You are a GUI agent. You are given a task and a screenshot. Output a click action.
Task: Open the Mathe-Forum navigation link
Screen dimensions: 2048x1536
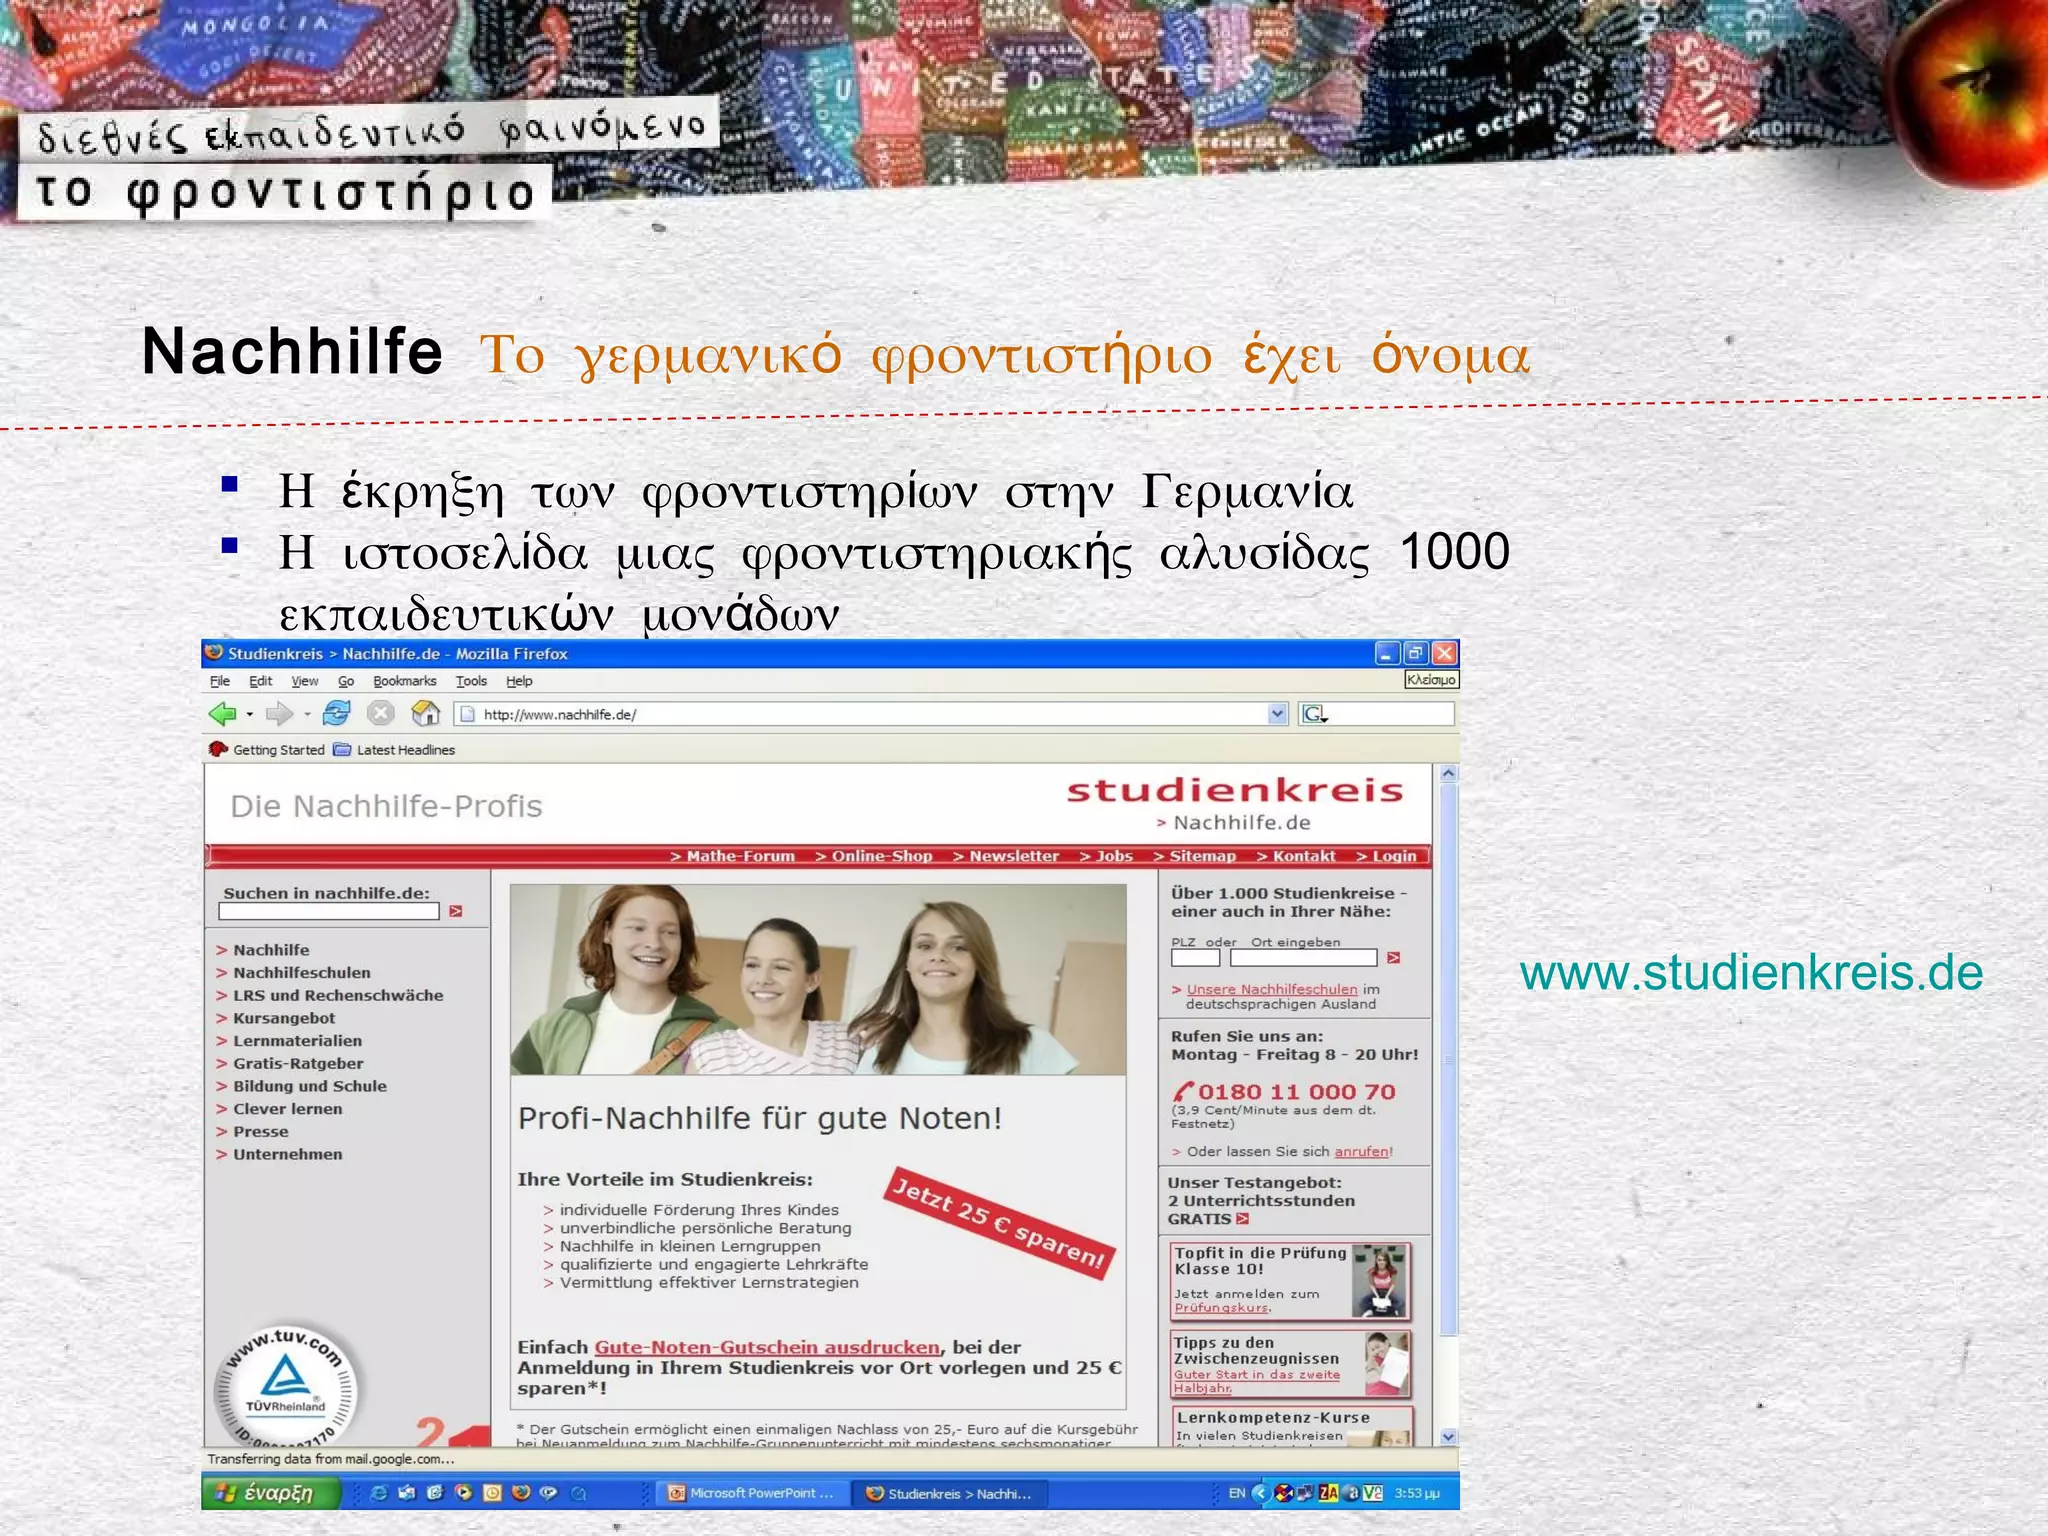click(733, 856)
